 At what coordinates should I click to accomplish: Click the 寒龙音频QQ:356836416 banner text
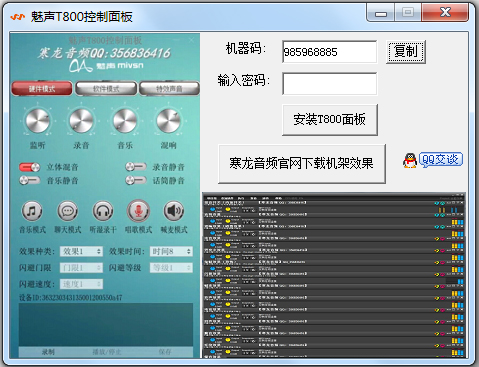tap(104, 53)
